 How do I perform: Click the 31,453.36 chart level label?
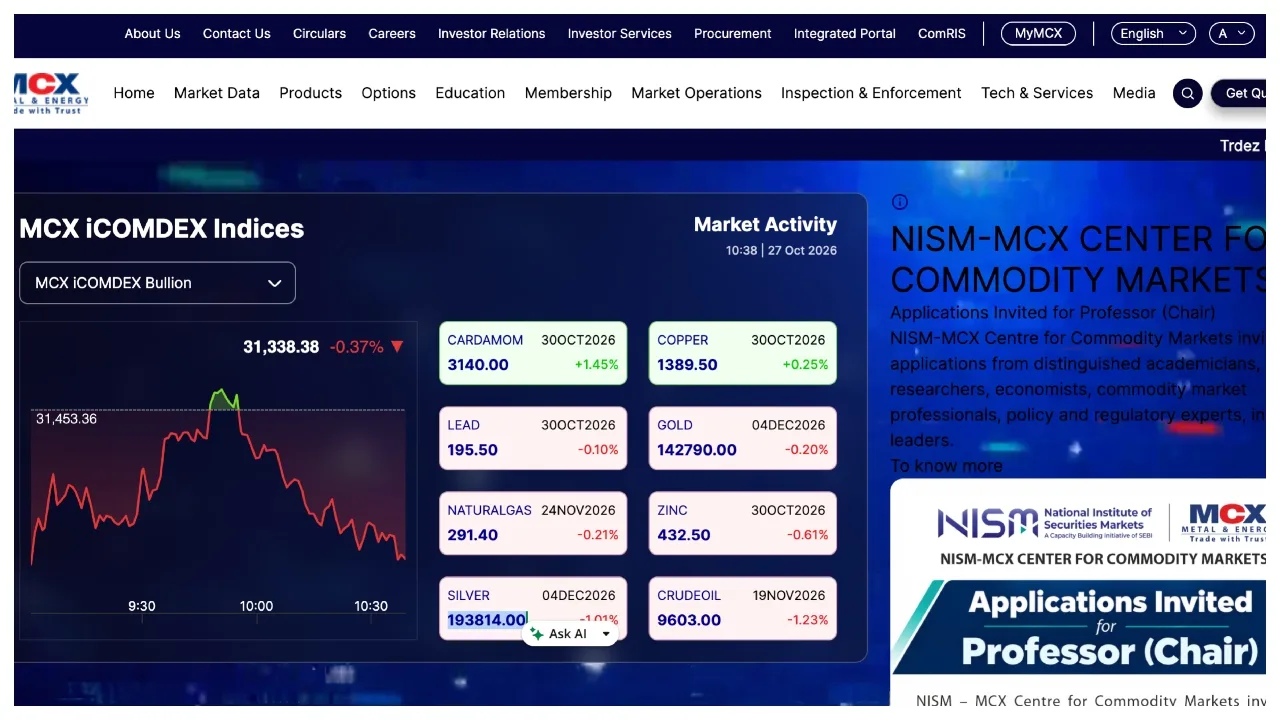point(66,419)
